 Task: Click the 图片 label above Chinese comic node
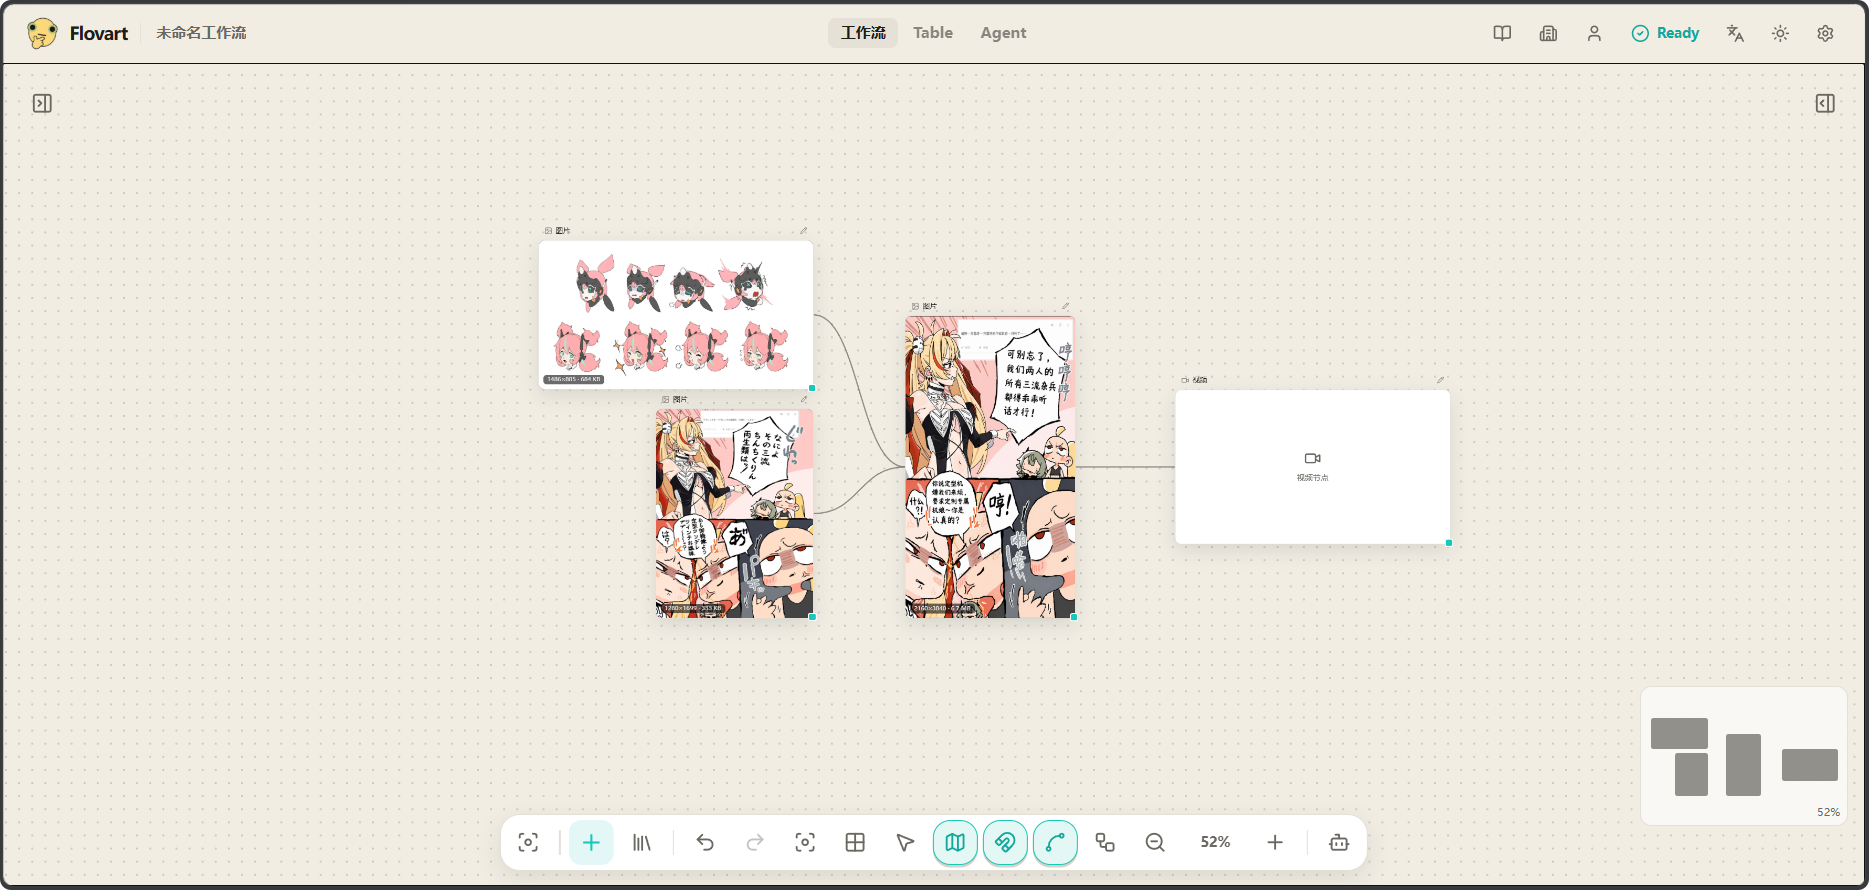pyautogui.click(x=930, y=306)
